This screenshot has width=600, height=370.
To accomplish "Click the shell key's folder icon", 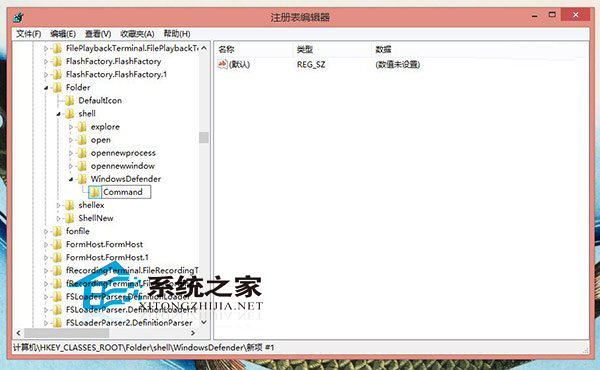I will (70, 114).
